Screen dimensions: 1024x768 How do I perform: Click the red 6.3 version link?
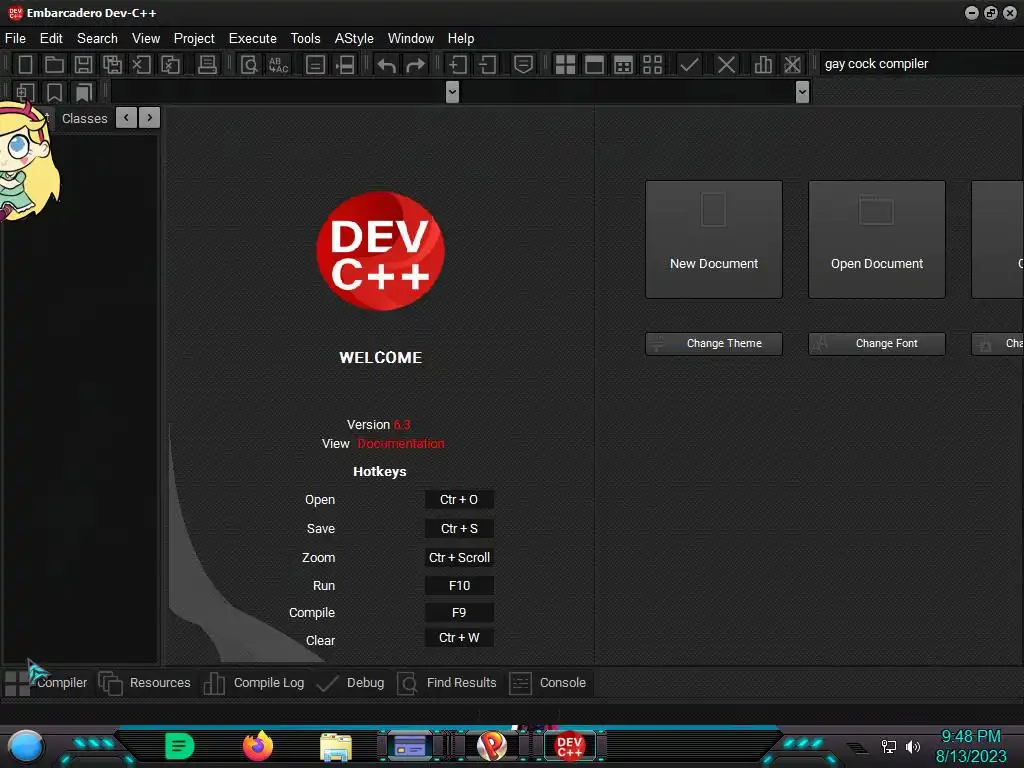click(402, 424)
